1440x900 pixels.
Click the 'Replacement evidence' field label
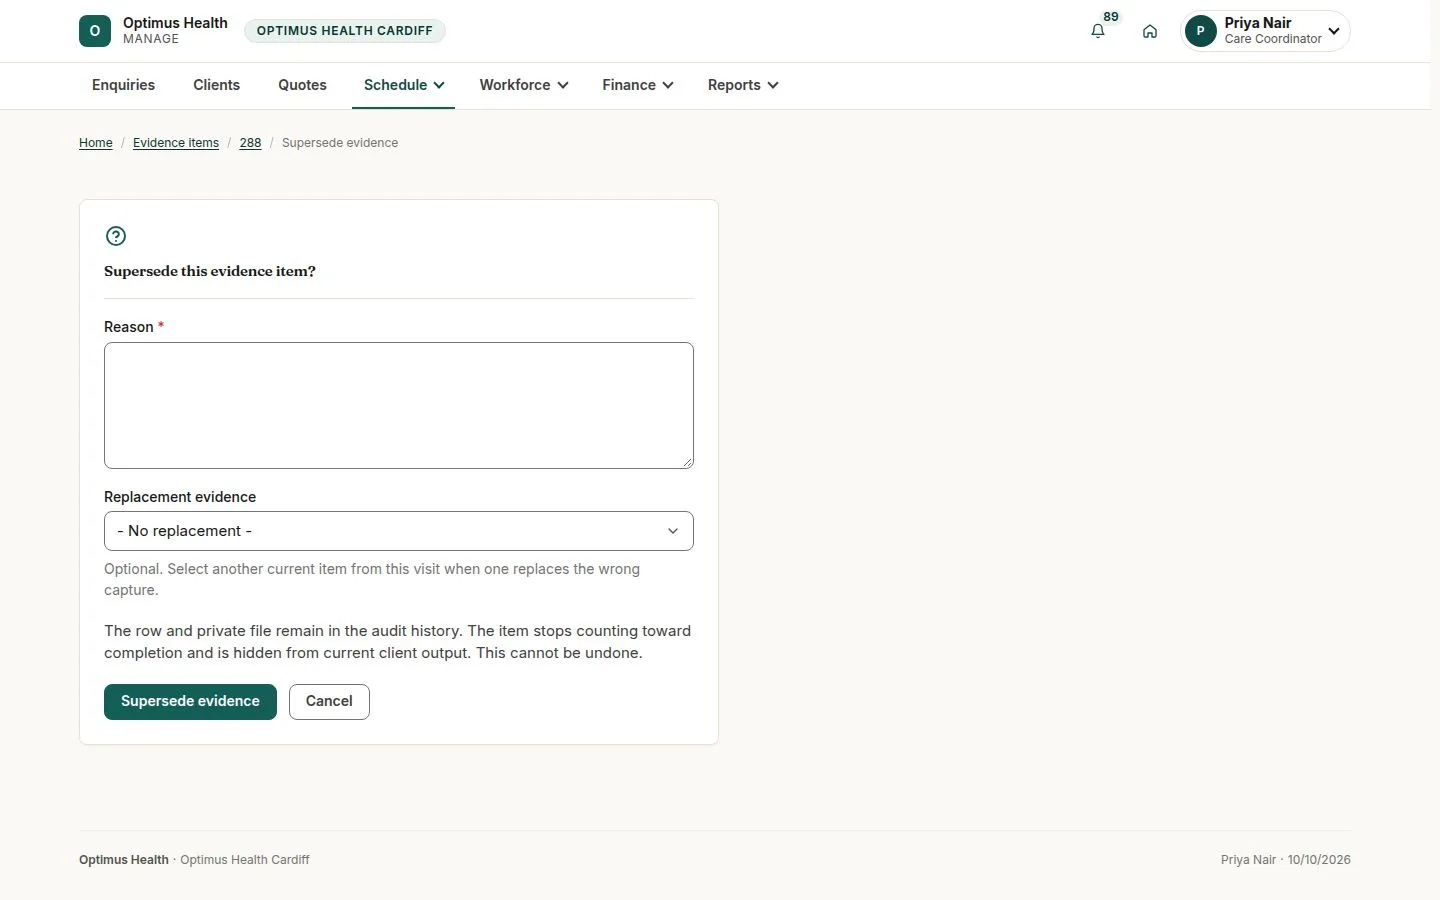180,497
